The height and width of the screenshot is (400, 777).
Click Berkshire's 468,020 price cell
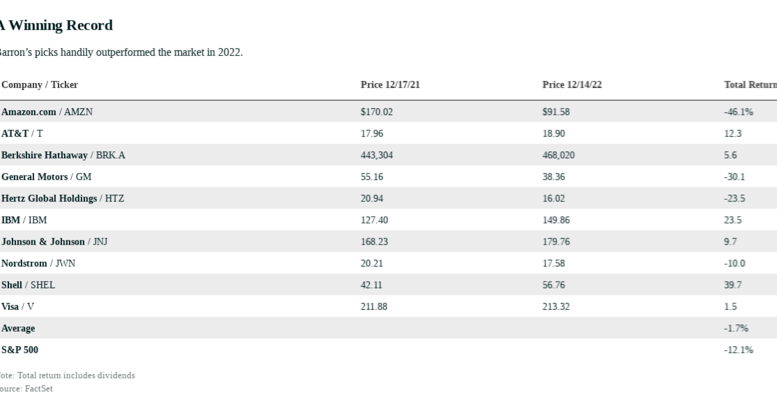coord(559,155)
